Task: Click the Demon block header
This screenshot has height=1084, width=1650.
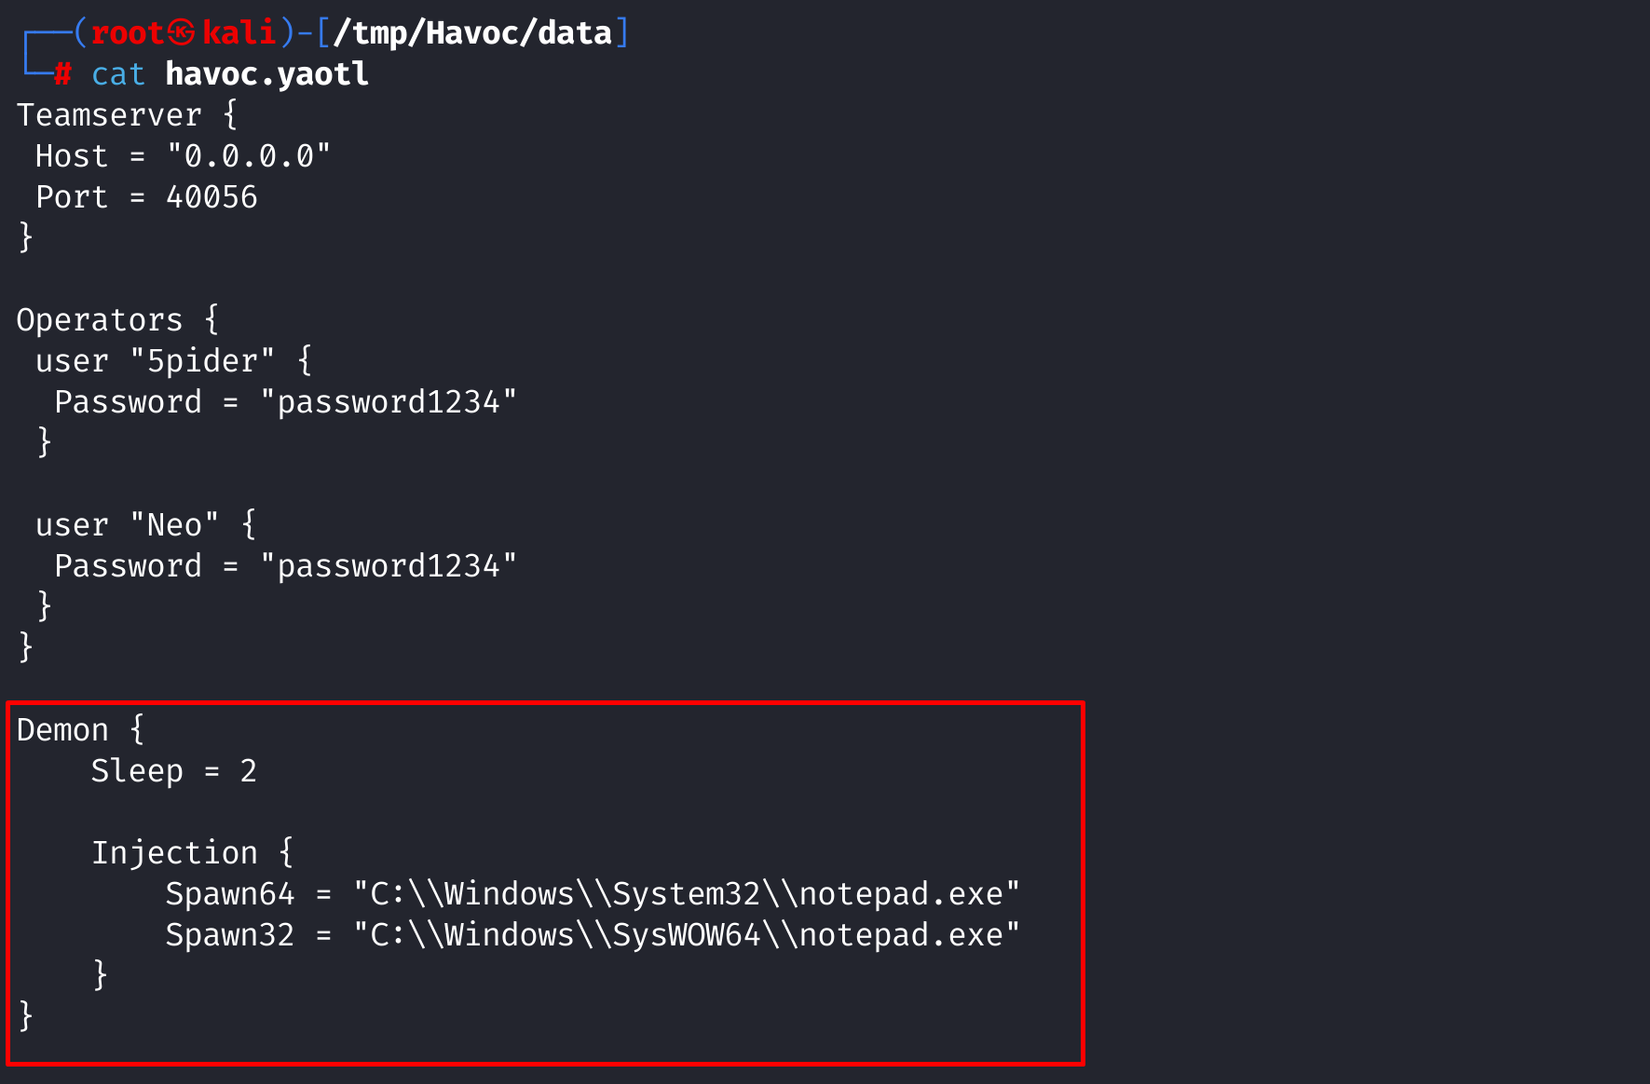Action: coord(62,730)
